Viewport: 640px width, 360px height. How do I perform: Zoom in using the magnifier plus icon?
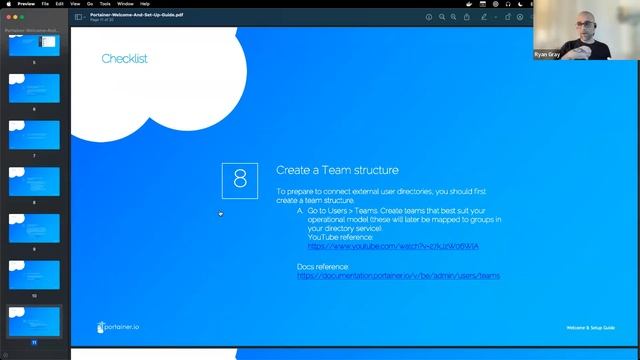tap(453, 17)
